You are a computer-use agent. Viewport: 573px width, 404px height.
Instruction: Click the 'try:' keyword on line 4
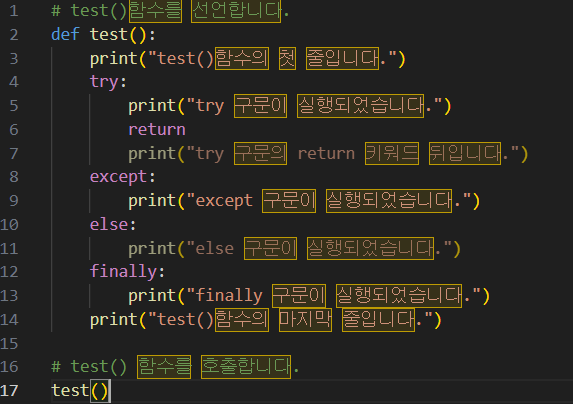[108, 82]
